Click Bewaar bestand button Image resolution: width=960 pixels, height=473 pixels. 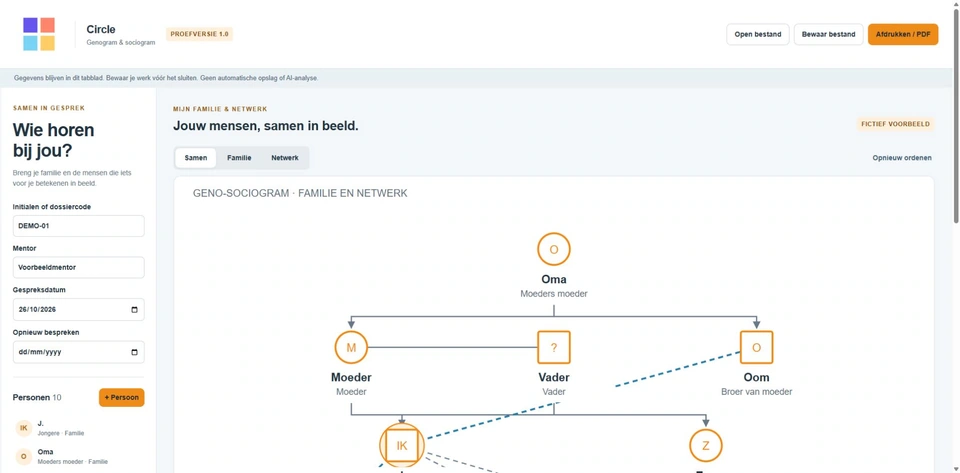[828, 34]
